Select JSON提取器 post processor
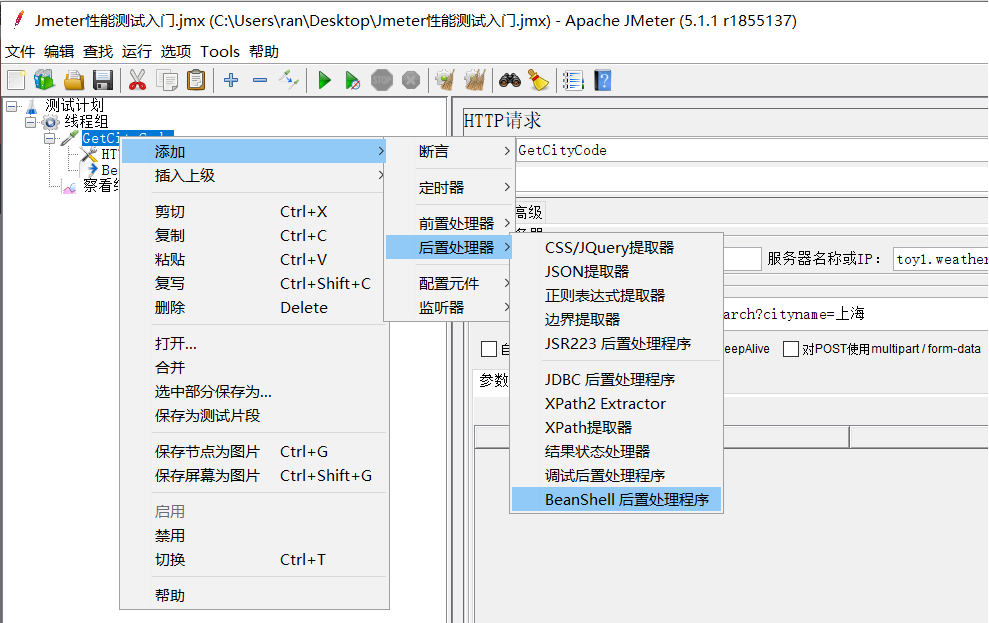 tap(616, 272)
